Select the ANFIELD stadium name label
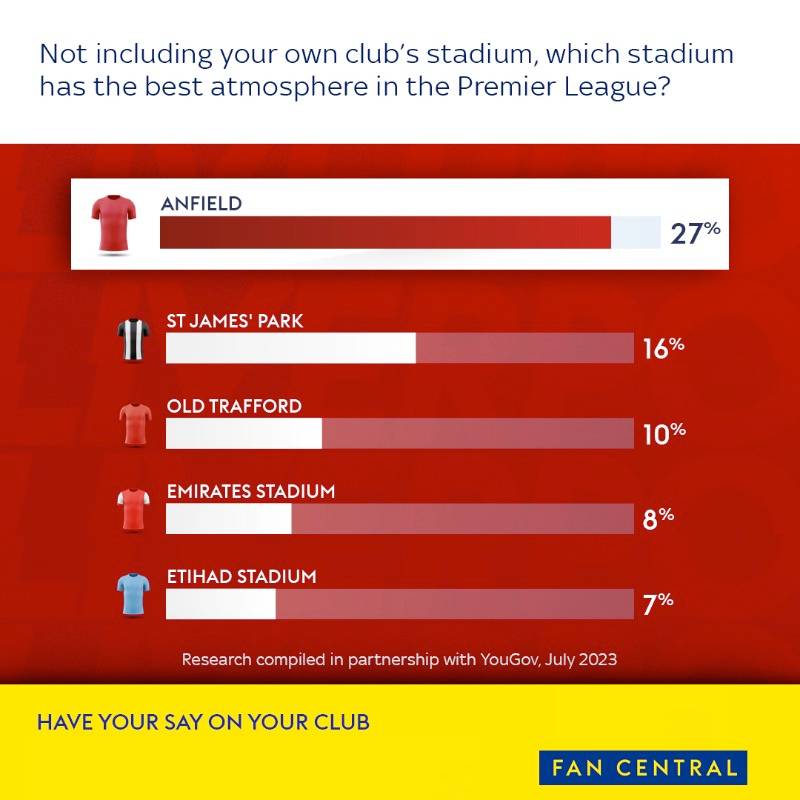Screen dimensions: 800x800 tap(201, 204)
